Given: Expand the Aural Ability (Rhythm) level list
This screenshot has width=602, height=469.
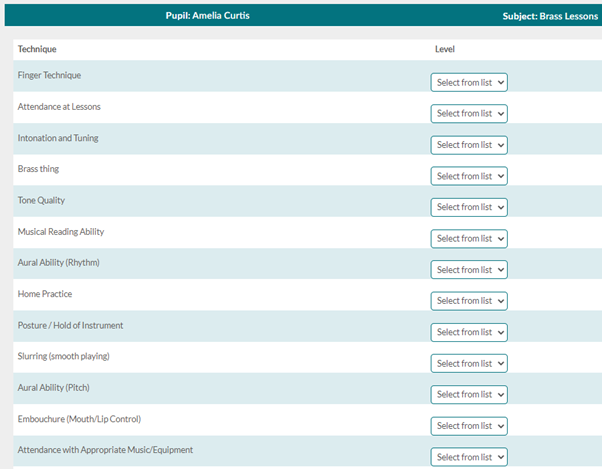Looking at the screenshot, I should coord(469,270).
